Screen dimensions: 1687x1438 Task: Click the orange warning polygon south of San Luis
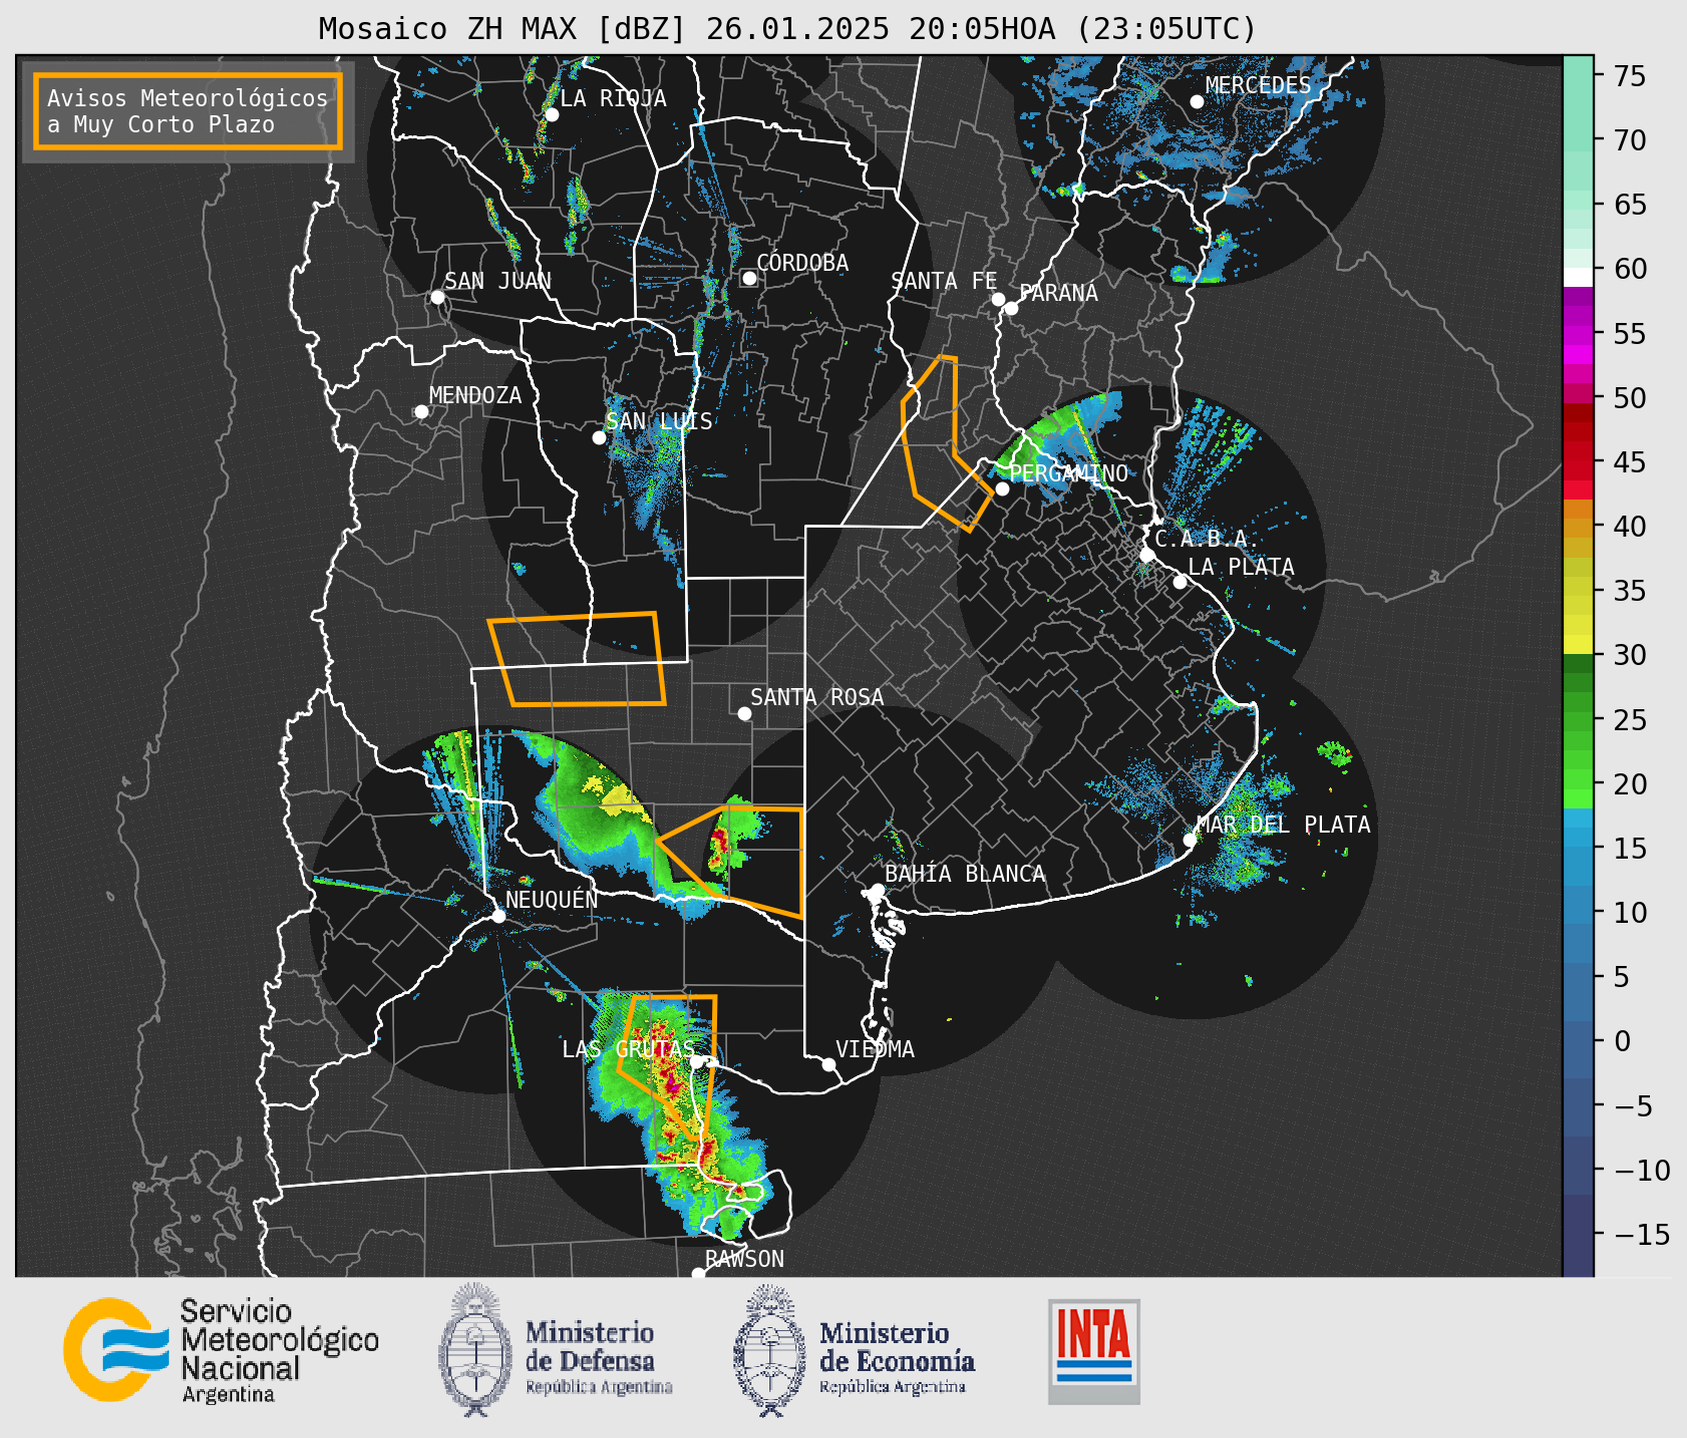tap(577, 660)
